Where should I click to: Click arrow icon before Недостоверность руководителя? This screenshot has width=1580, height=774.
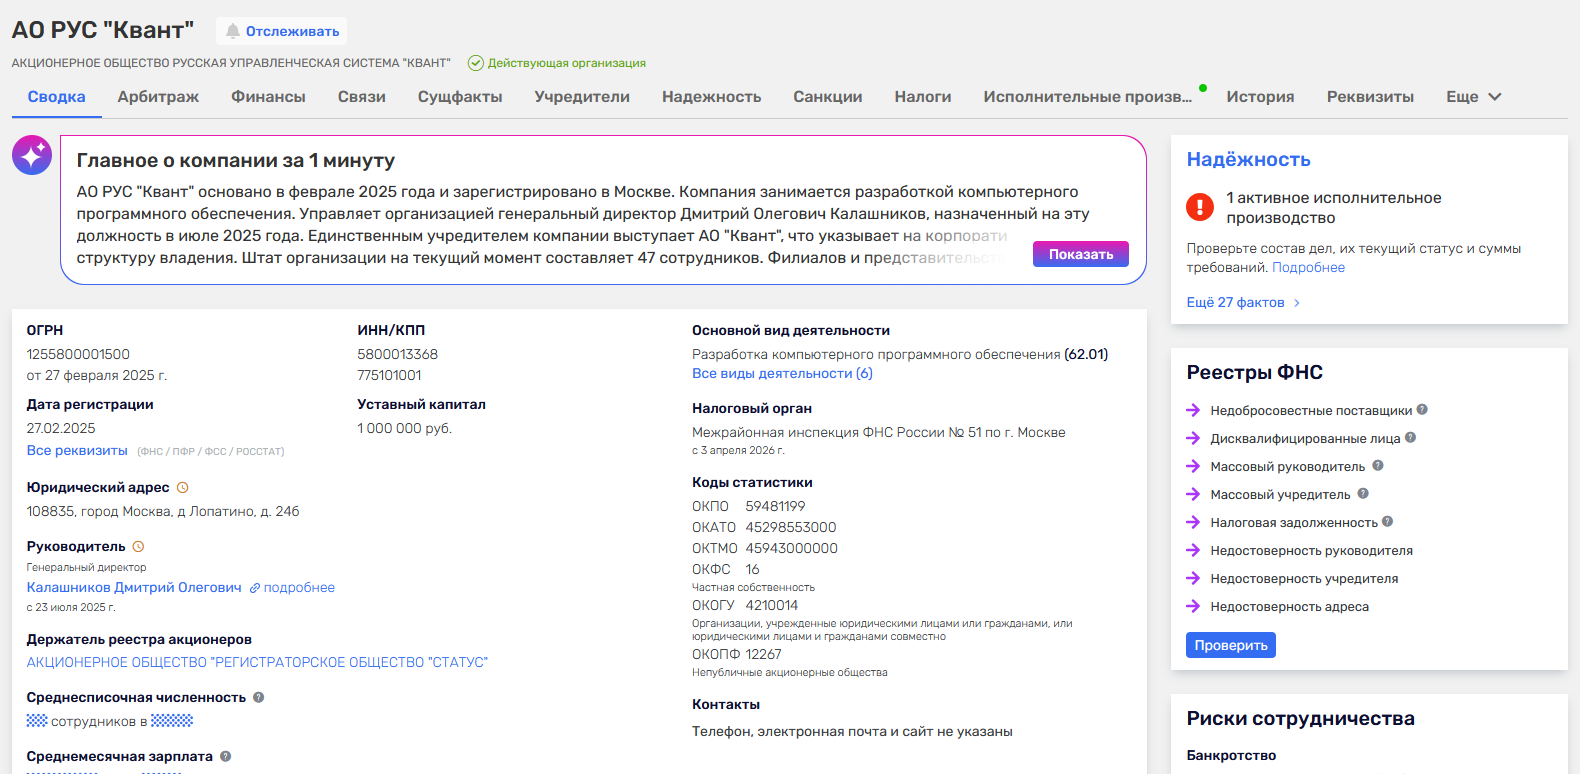pos(1193,550)
